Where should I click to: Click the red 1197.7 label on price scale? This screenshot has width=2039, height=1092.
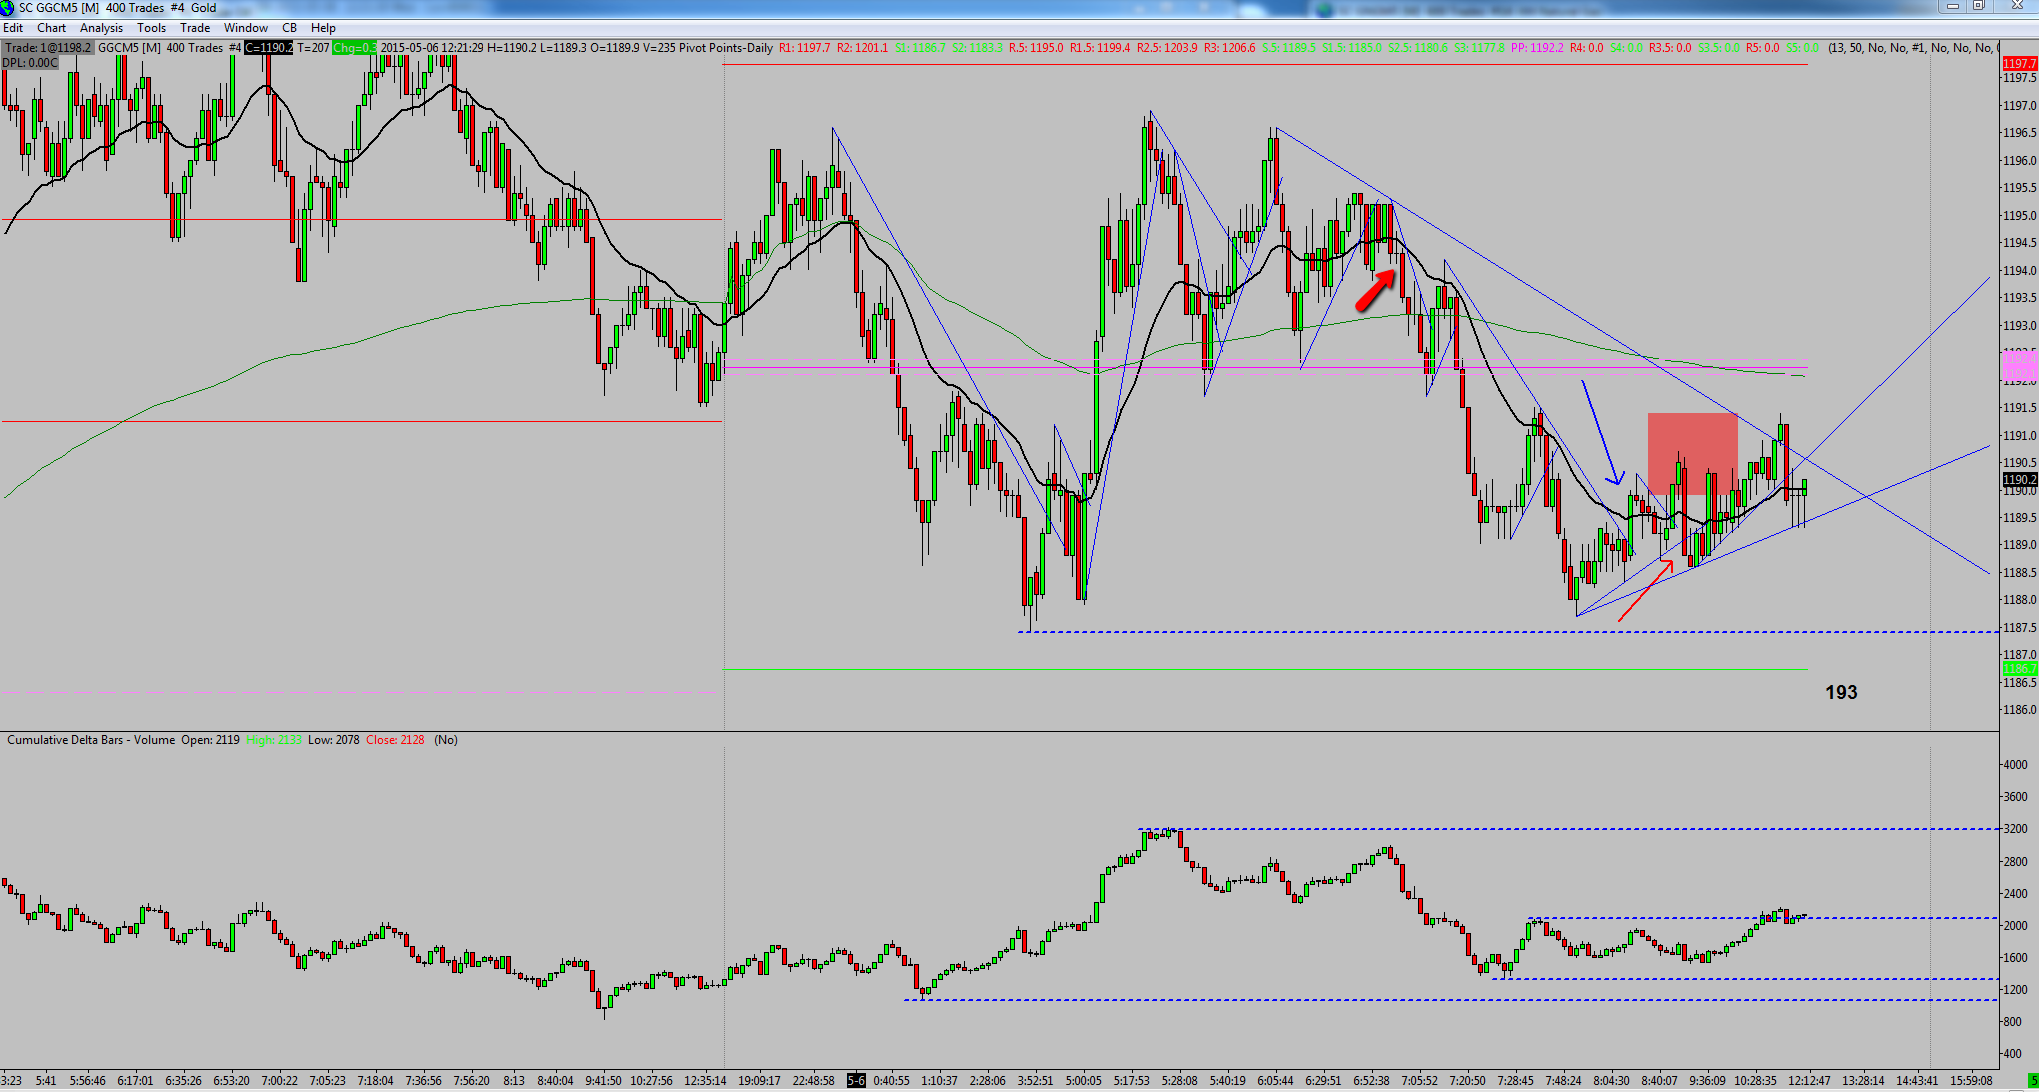pyautogui.click(x=2020, y=64)
